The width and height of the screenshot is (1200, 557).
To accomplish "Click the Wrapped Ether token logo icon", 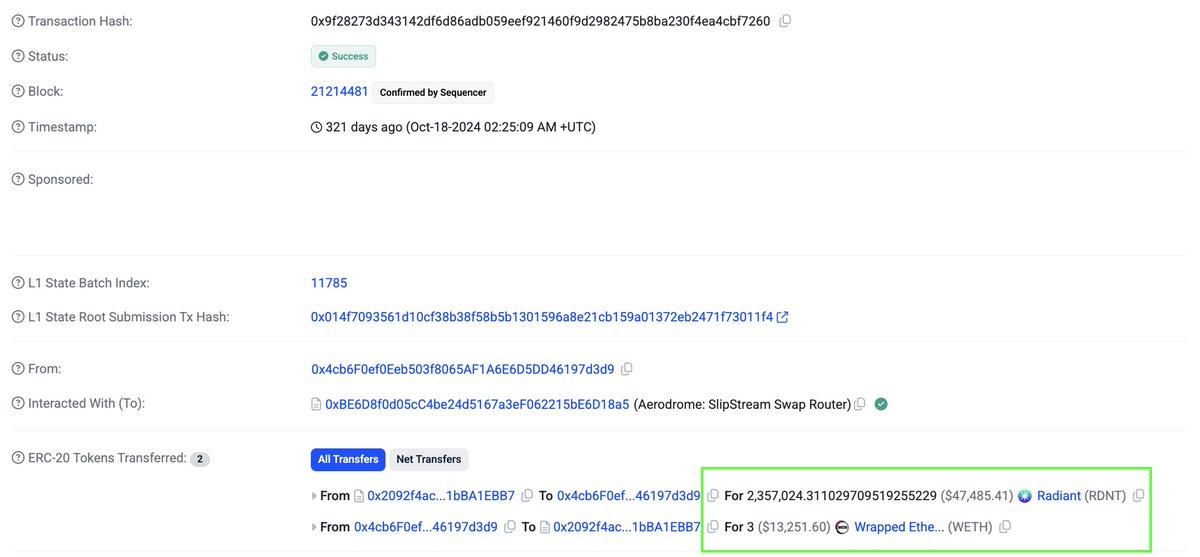I will (842, 527).
